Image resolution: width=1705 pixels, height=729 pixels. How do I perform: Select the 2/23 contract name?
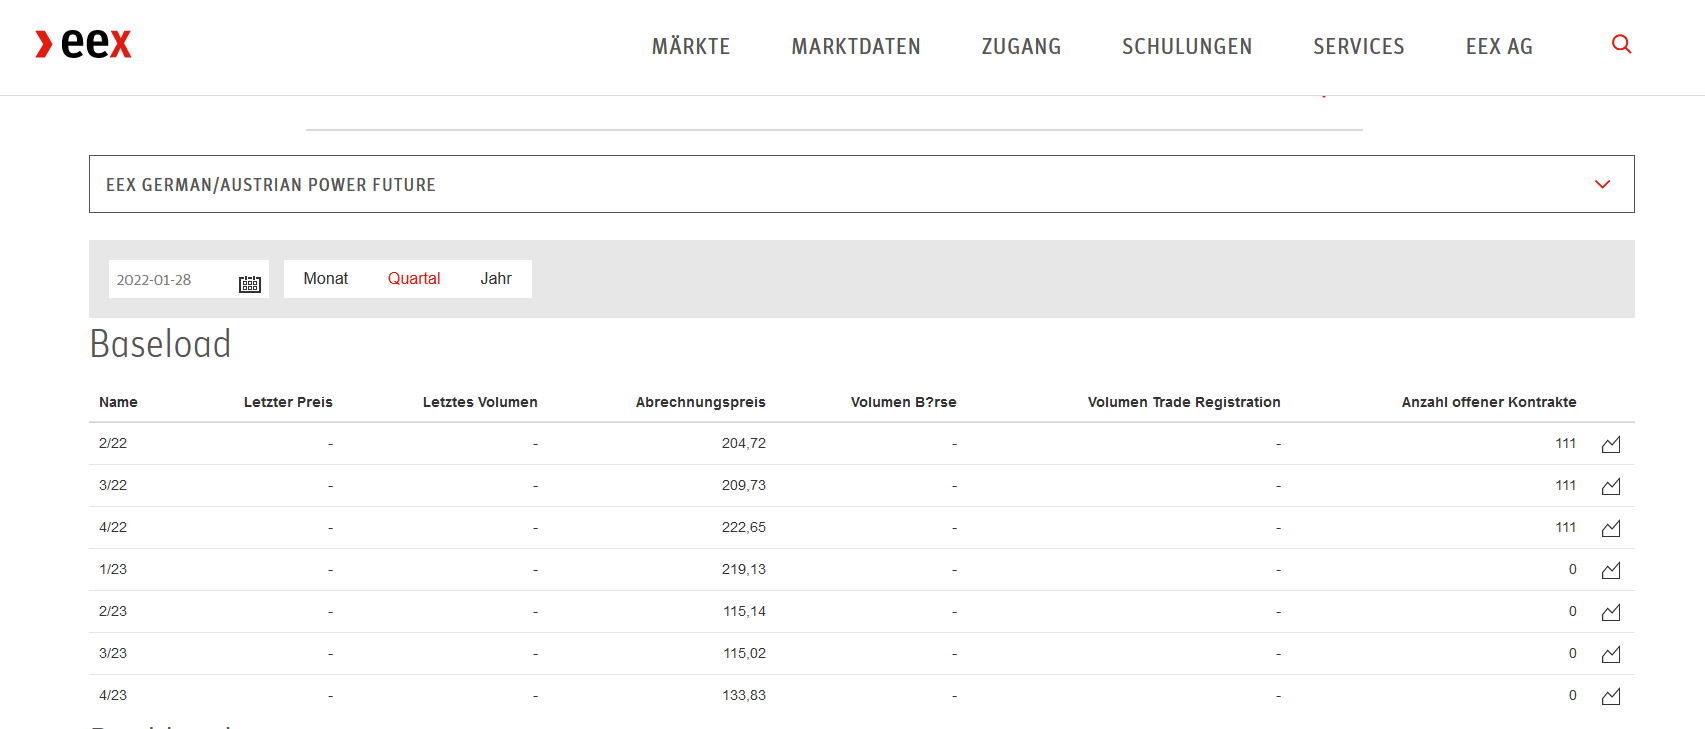pyautogui.click(x=113, y=611)
